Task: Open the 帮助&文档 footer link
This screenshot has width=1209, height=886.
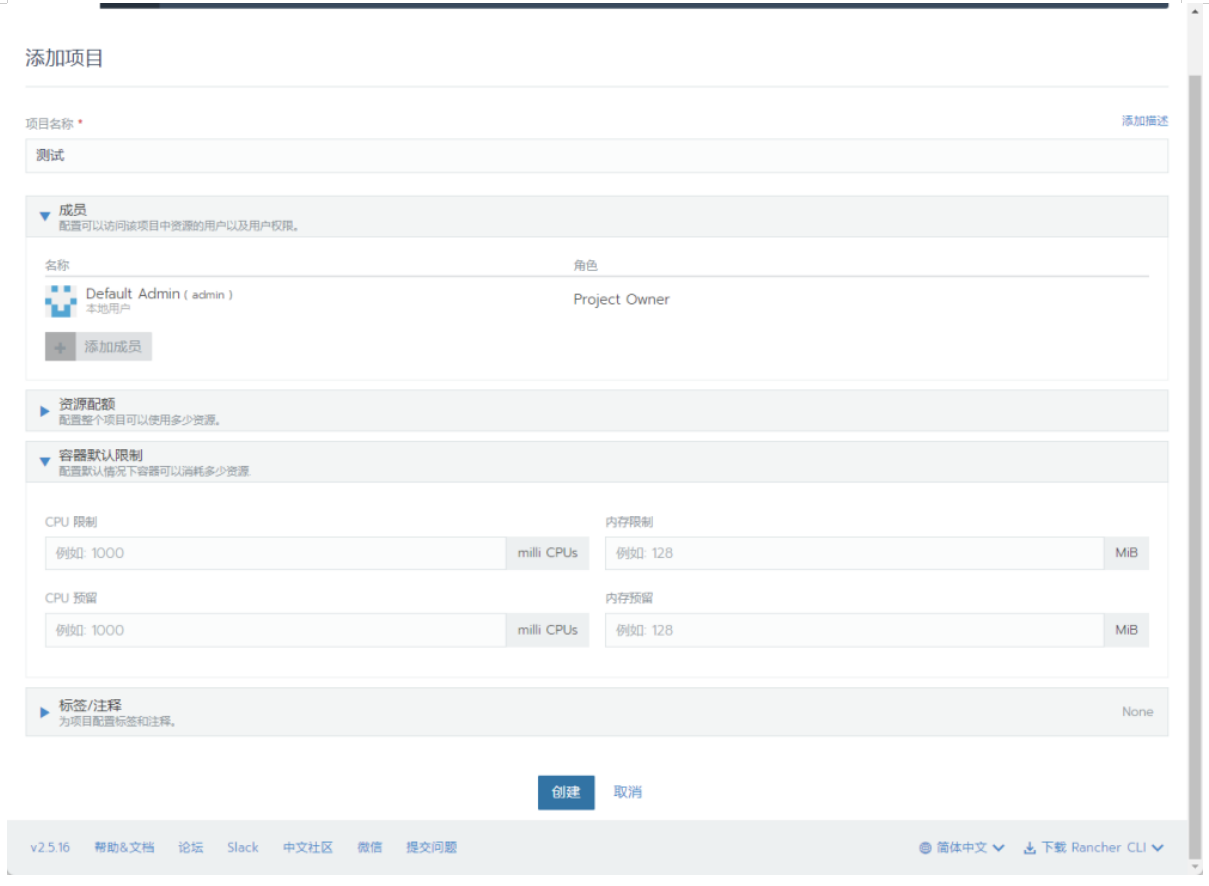Action: pos(124,848)
